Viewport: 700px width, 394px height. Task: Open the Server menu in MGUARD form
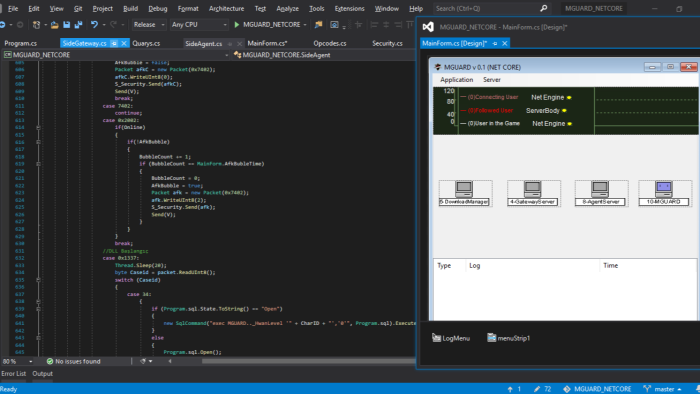492,79
